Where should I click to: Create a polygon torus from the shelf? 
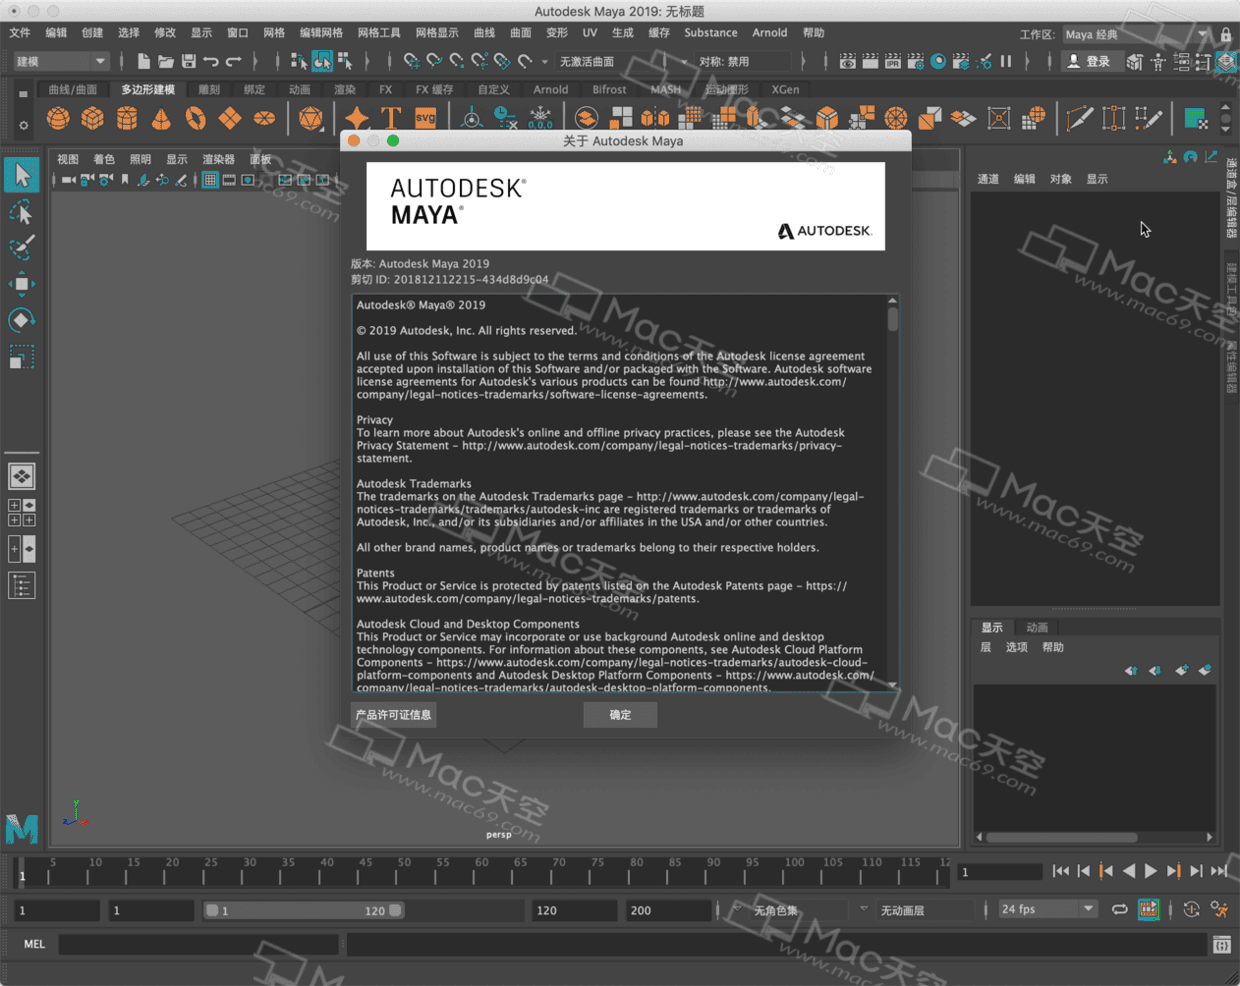point(195,119)
